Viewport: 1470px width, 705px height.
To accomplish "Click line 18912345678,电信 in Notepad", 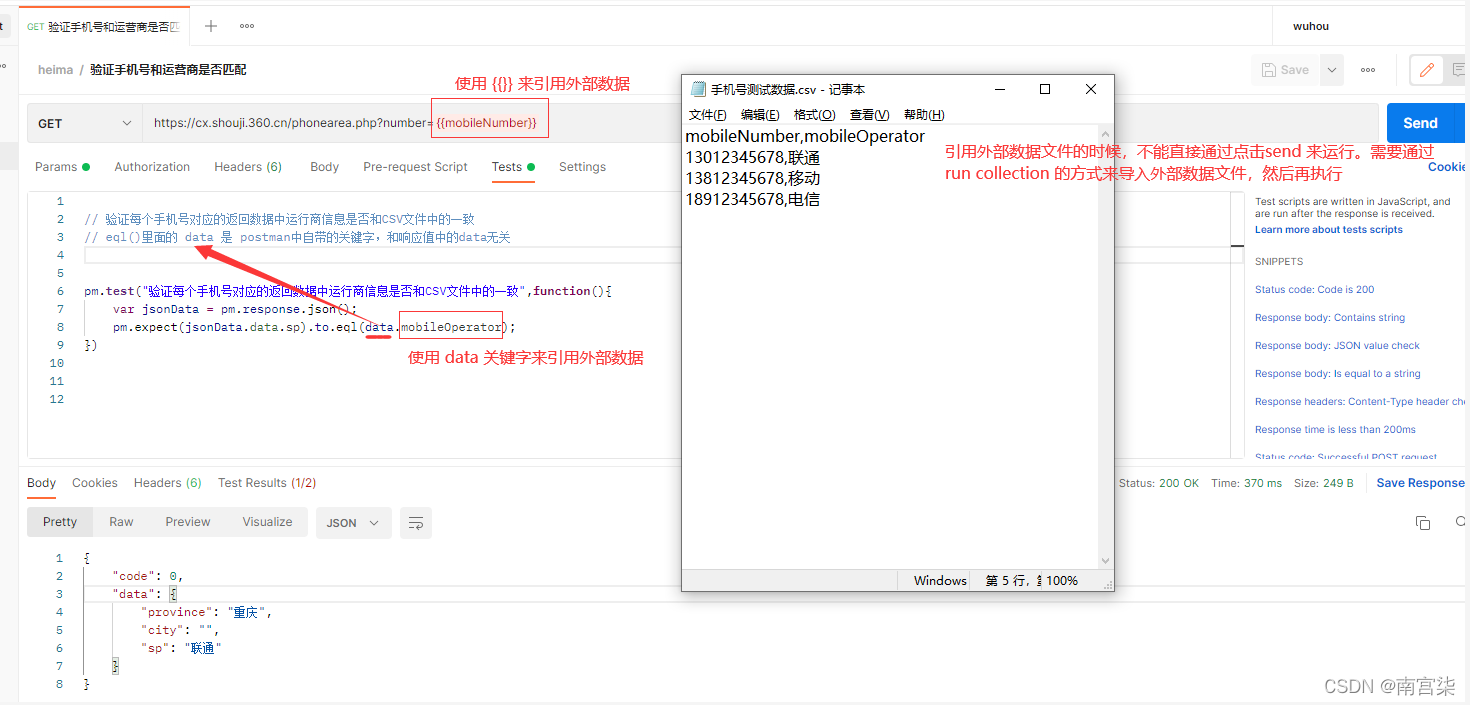I will point(752,199).
